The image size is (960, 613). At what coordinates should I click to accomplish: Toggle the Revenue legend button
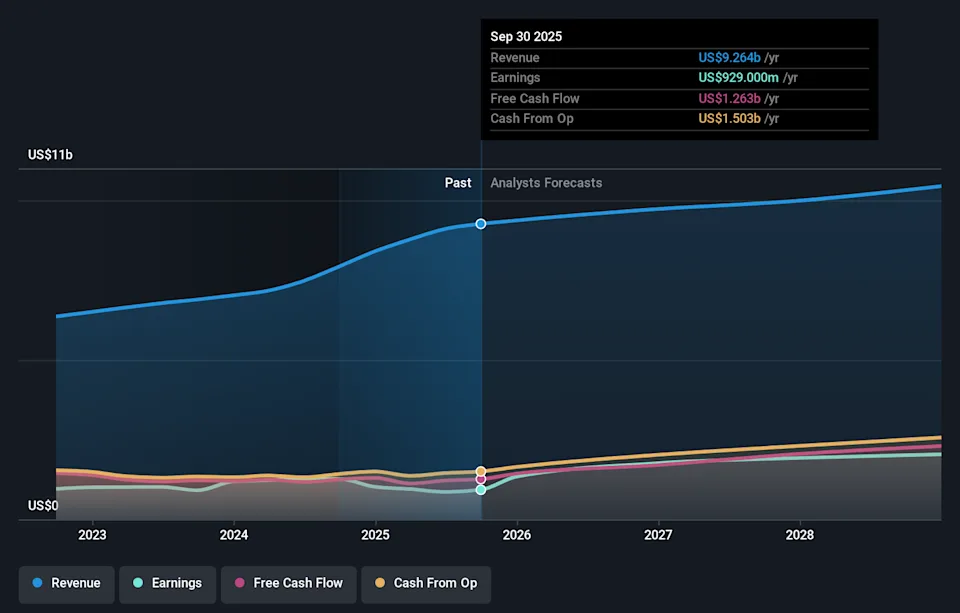point(66,583)
